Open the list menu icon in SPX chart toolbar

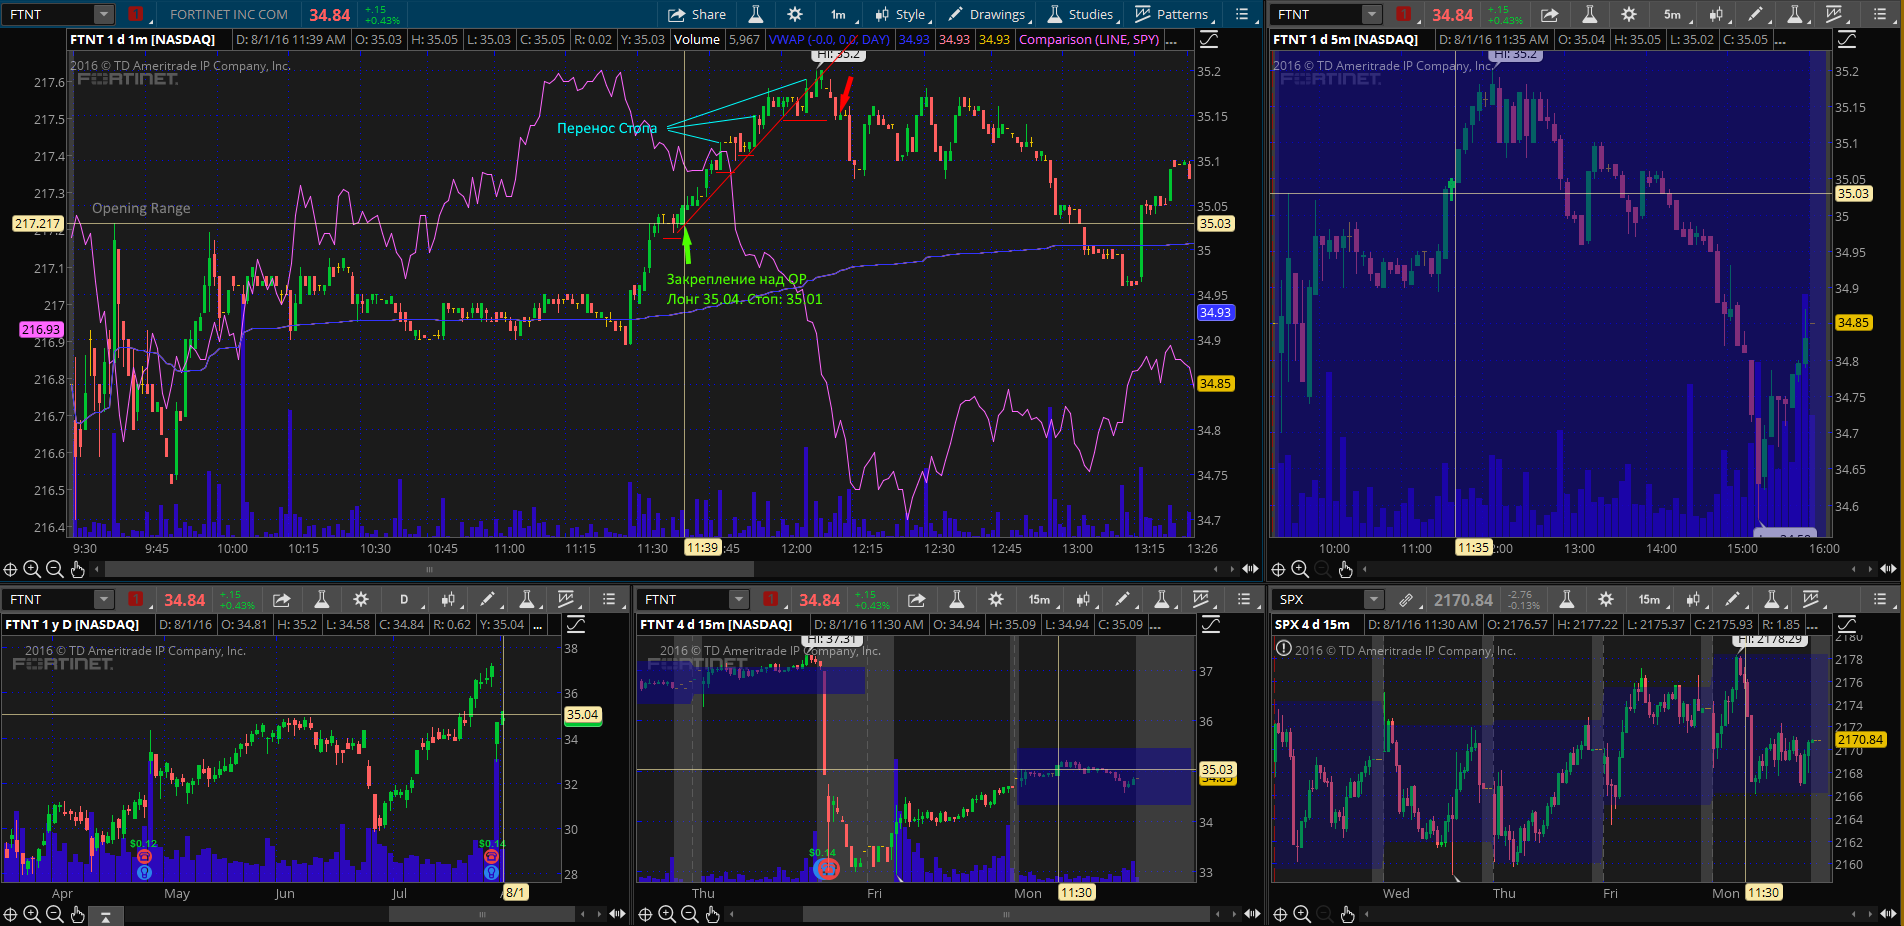click(1880, 599)
